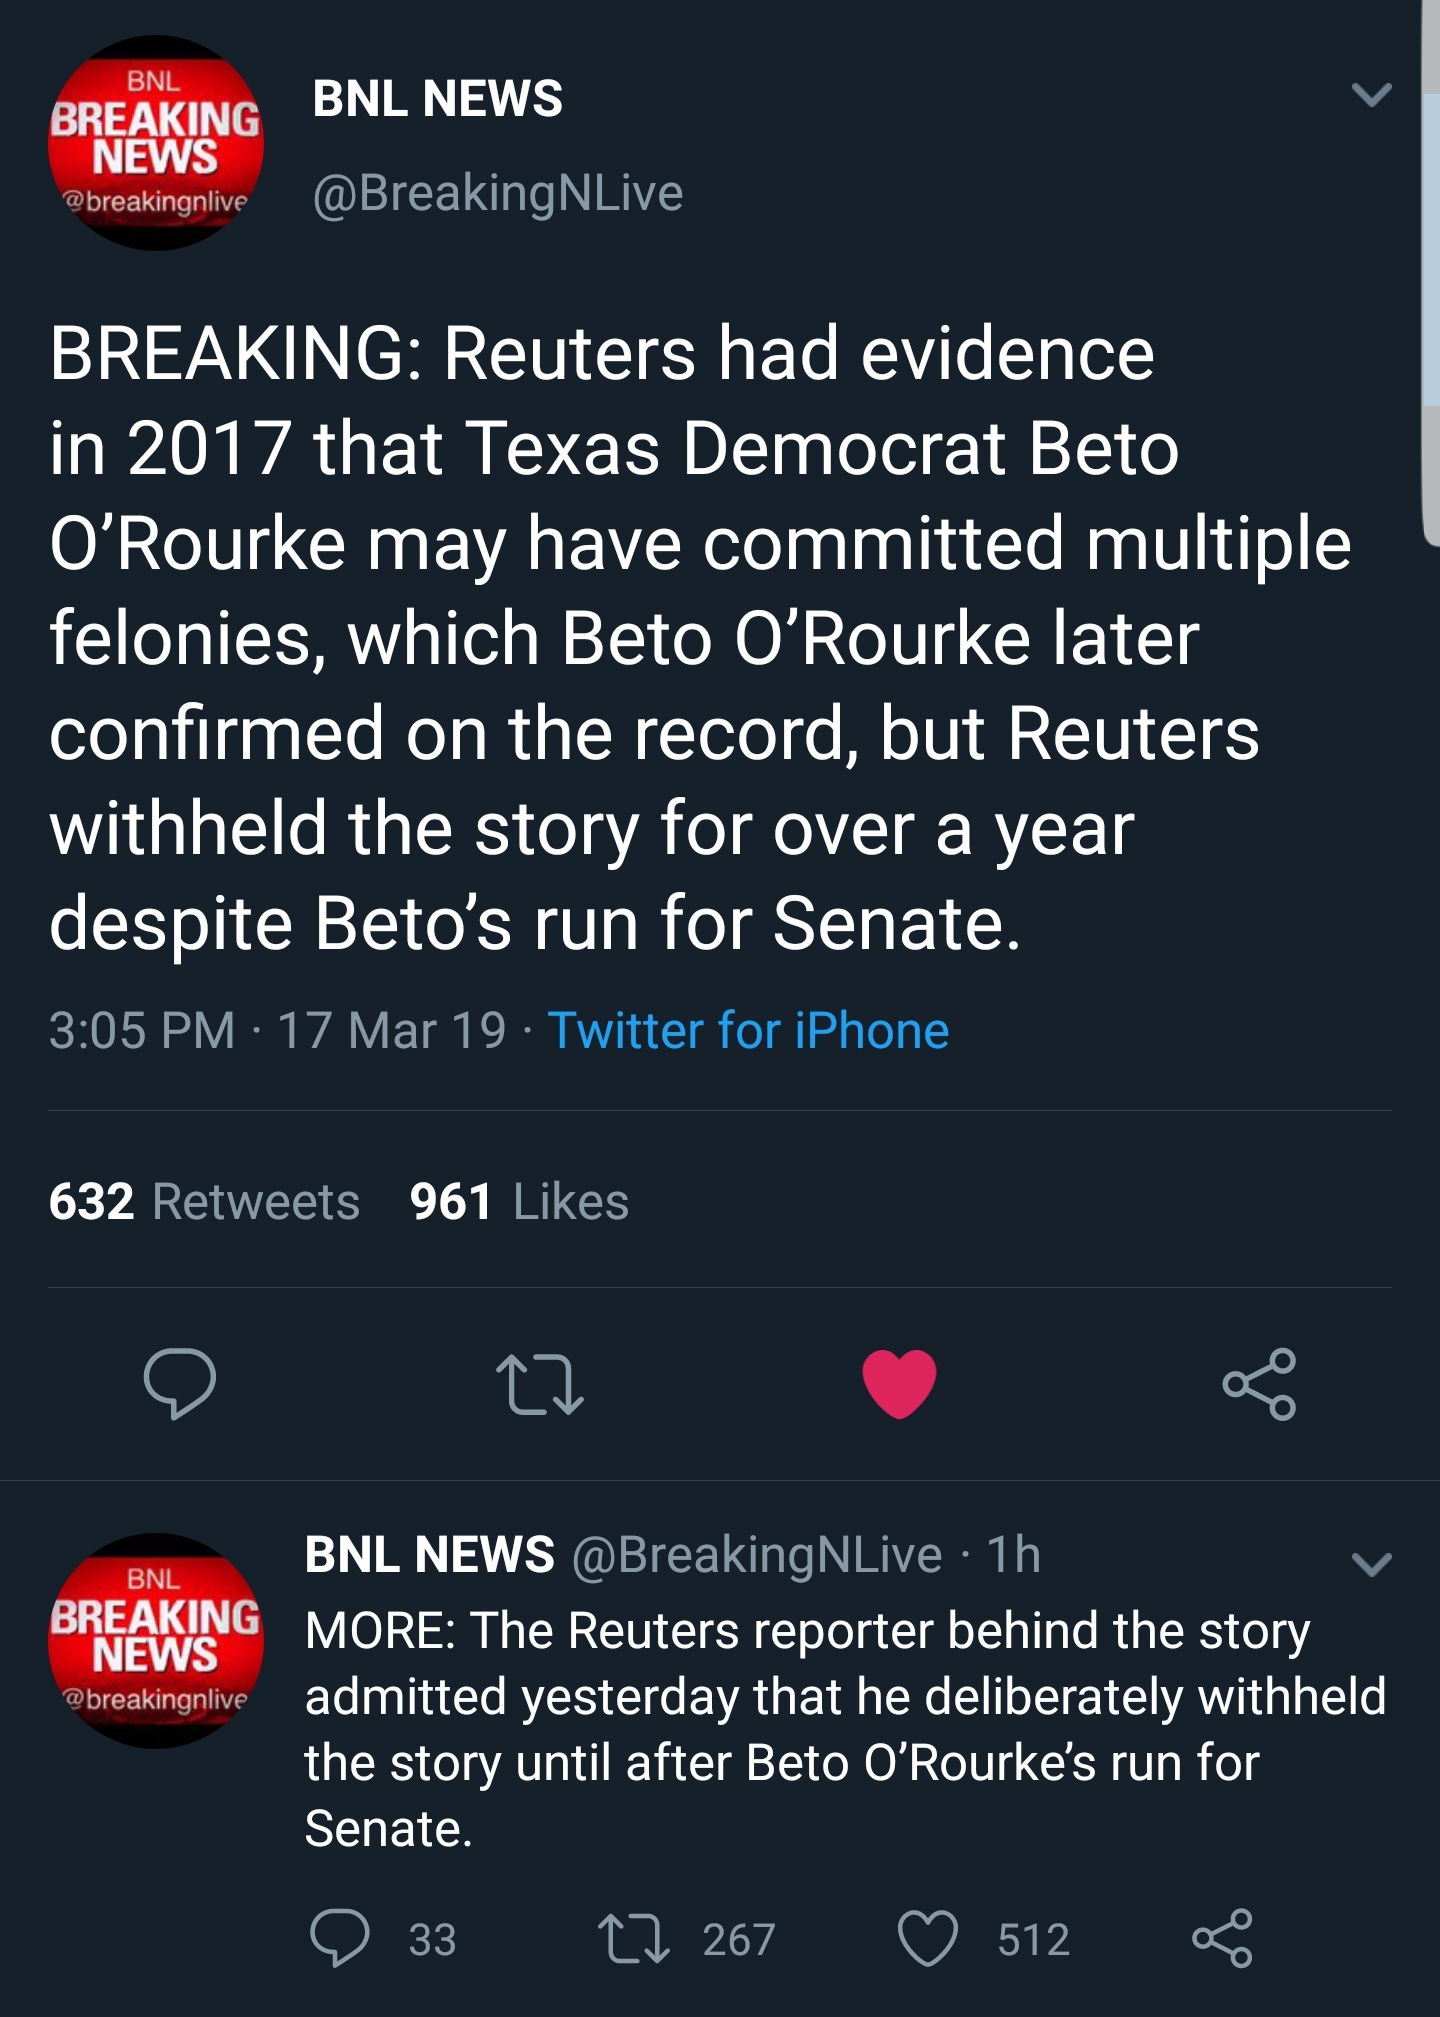Reply to the MORE follow-up tweet
The width and height of the screenshot is (1440, 2017).
pos(340,1938)
